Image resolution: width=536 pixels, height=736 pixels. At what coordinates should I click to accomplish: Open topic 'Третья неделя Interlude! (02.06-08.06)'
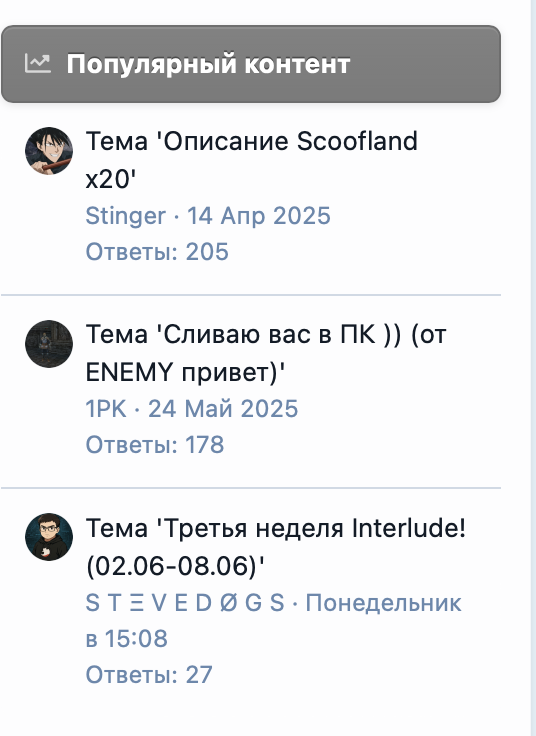point(276,546)
